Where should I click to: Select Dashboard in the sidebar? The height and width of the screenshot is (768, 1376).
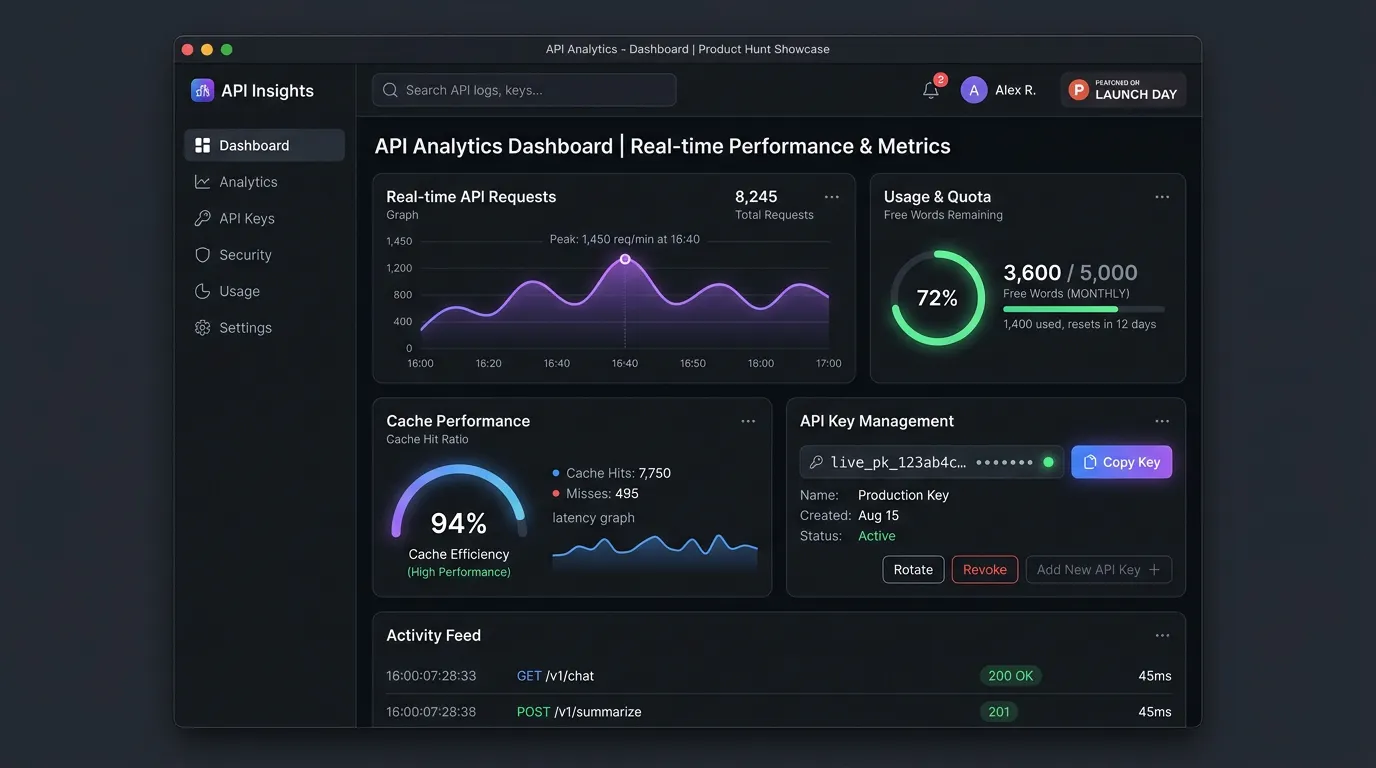(264, 145)
